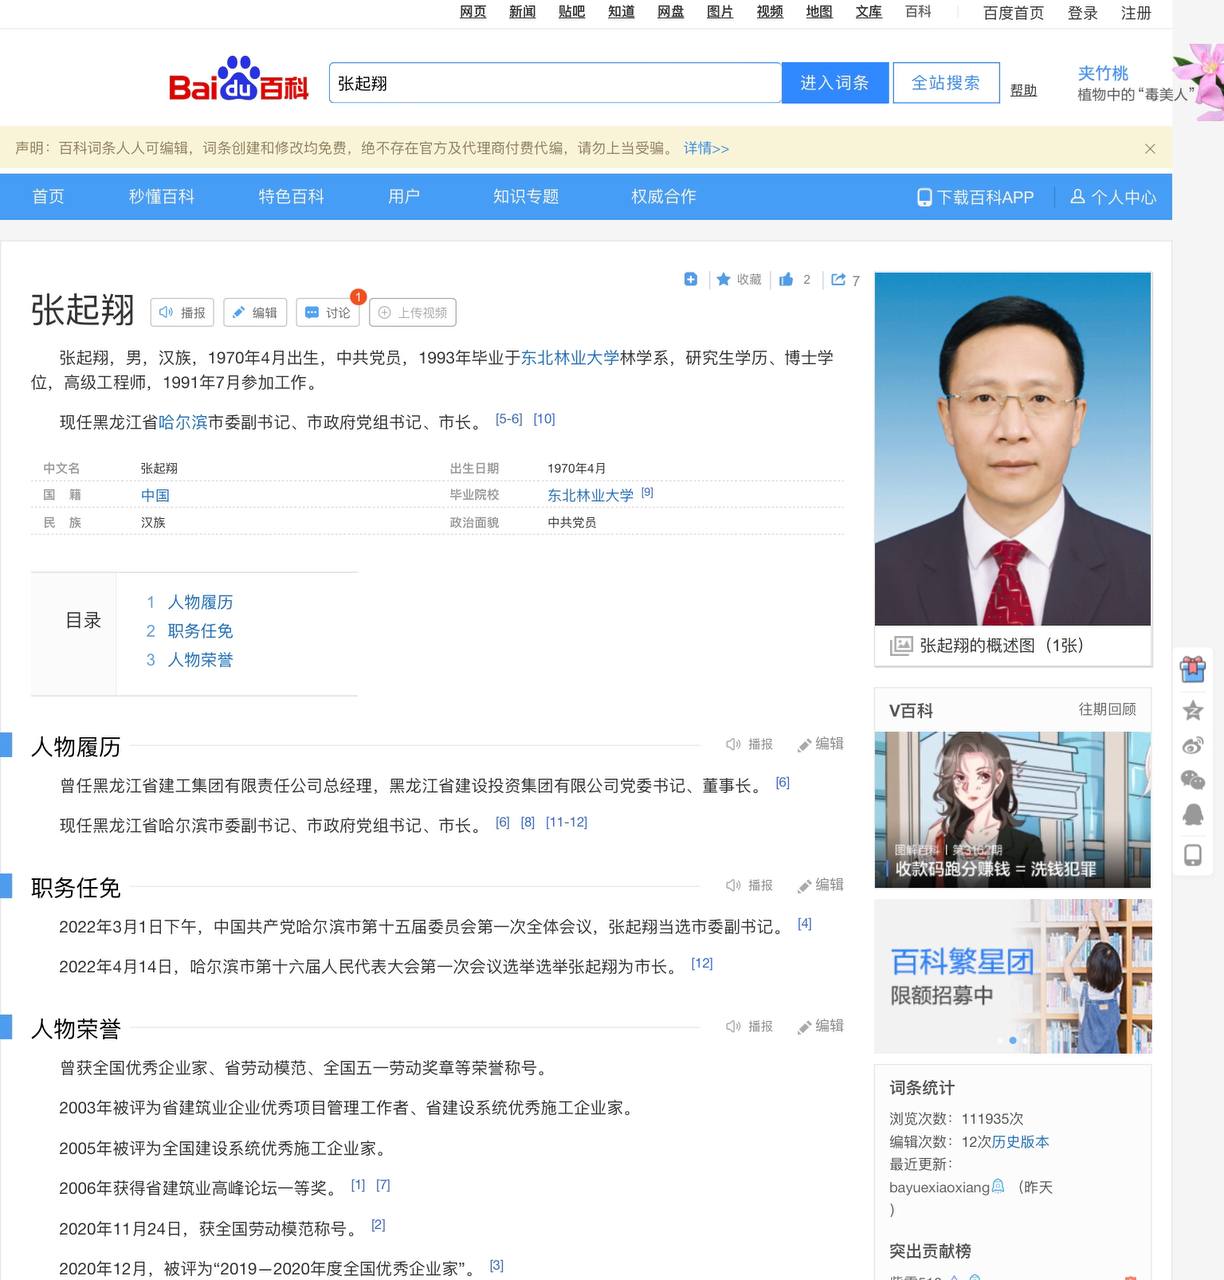This screenshot has height=1280, width=1224.
Task: Open the 权威合作 nav tab
Action: coord(664,196)
